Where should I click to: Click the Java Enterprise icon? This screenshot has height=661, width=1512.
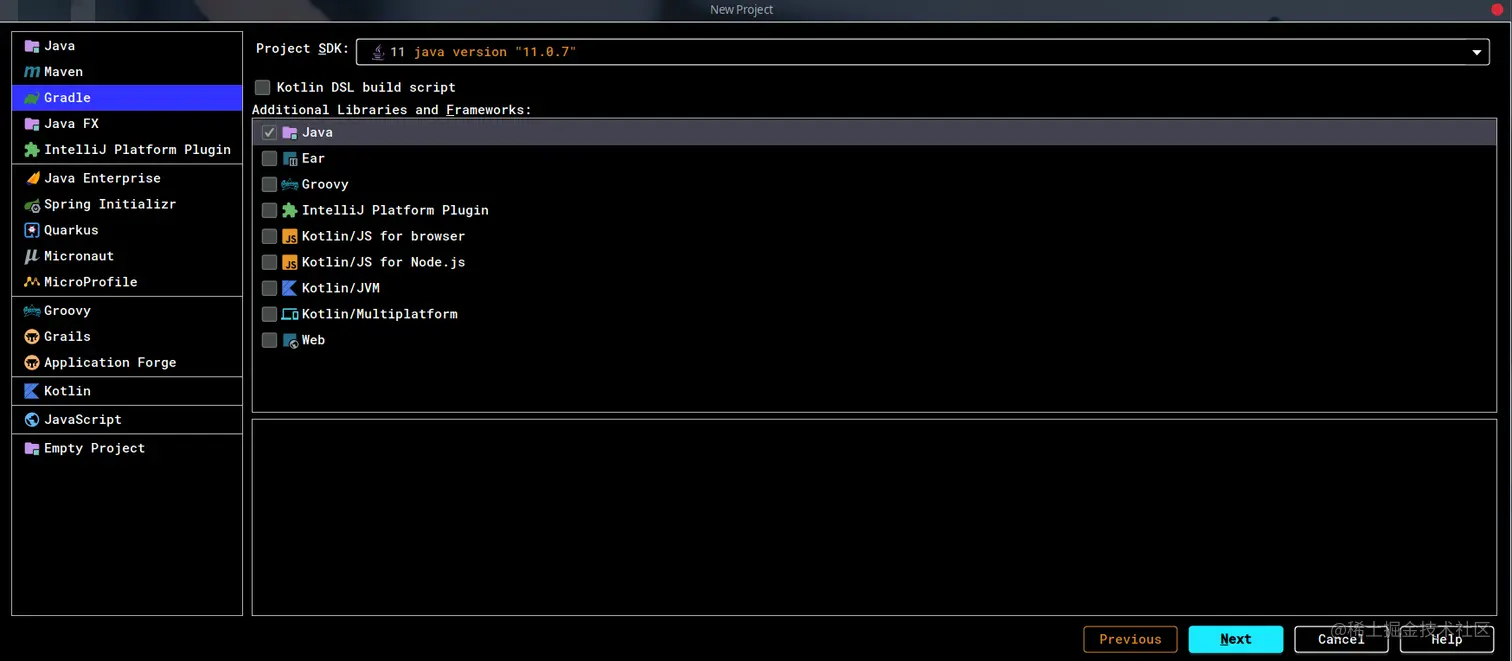click(x=32, y=178)
